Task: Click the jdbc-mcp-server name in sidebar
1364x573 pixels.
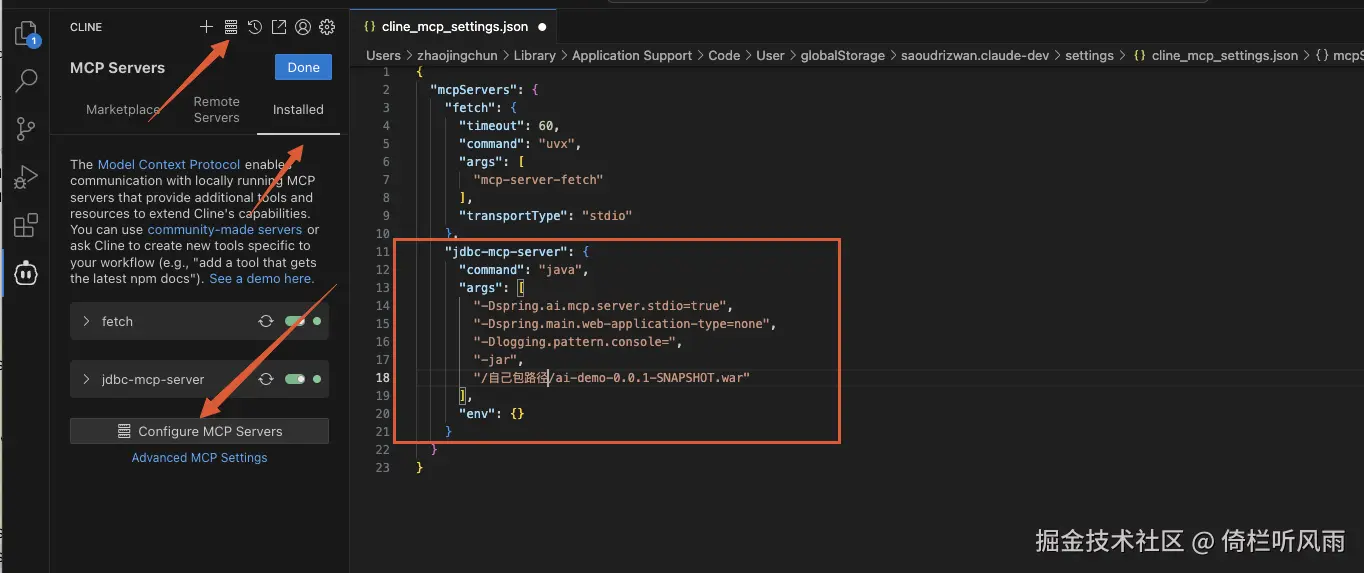Action: pos(153,379)
